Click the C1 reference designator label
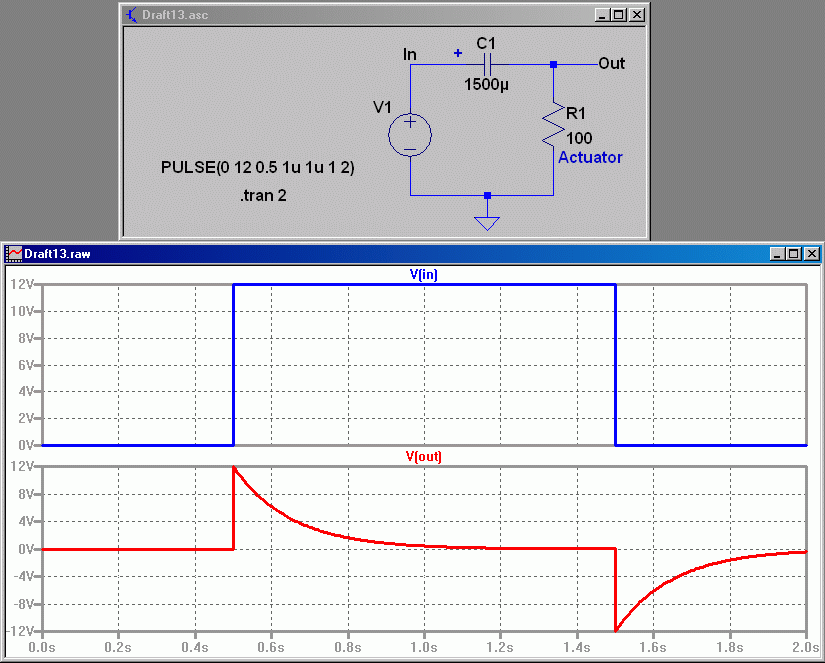This screenshot has width=825, height=663. click(x=486, y=43)
